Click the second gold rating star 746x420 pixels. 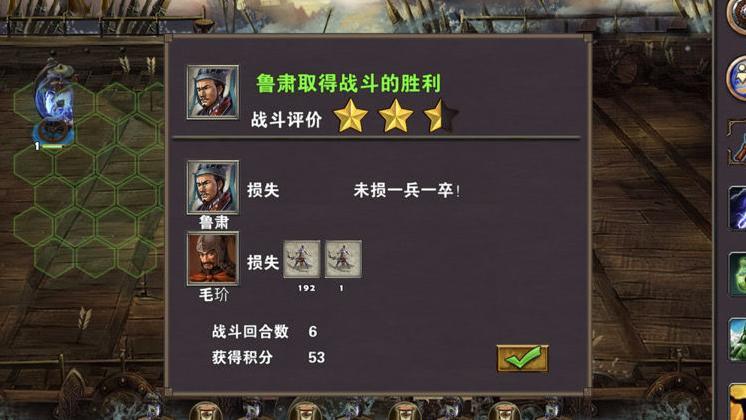coord(395,116)
